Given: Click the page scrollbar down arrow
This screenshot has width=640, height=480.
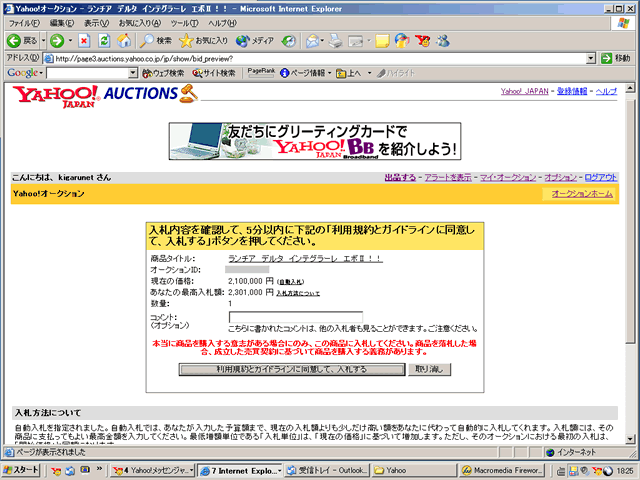Looking at the screenshot, I should [x=630, y=439].
